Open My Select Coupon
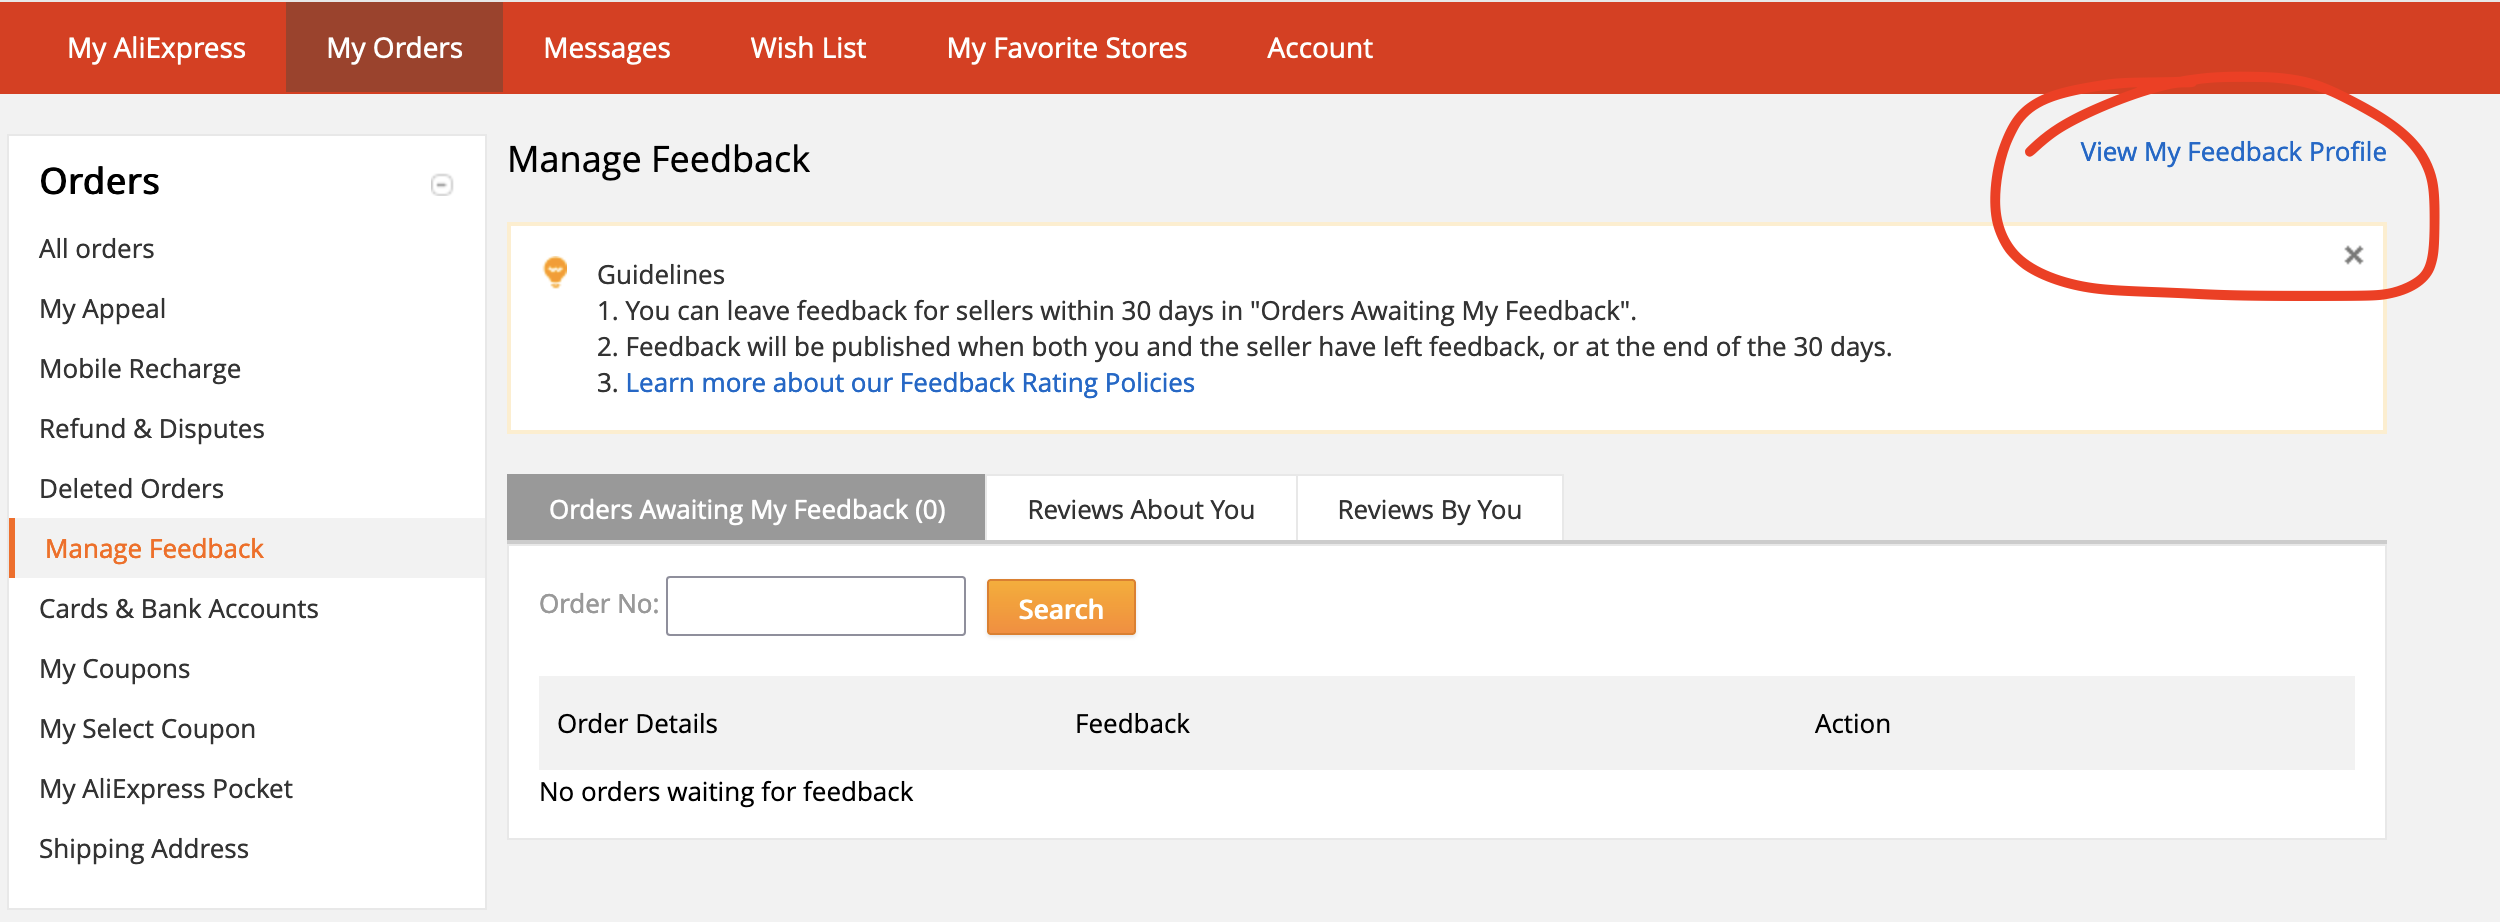This screenshot has width=2500, height=922. (148, 729)
